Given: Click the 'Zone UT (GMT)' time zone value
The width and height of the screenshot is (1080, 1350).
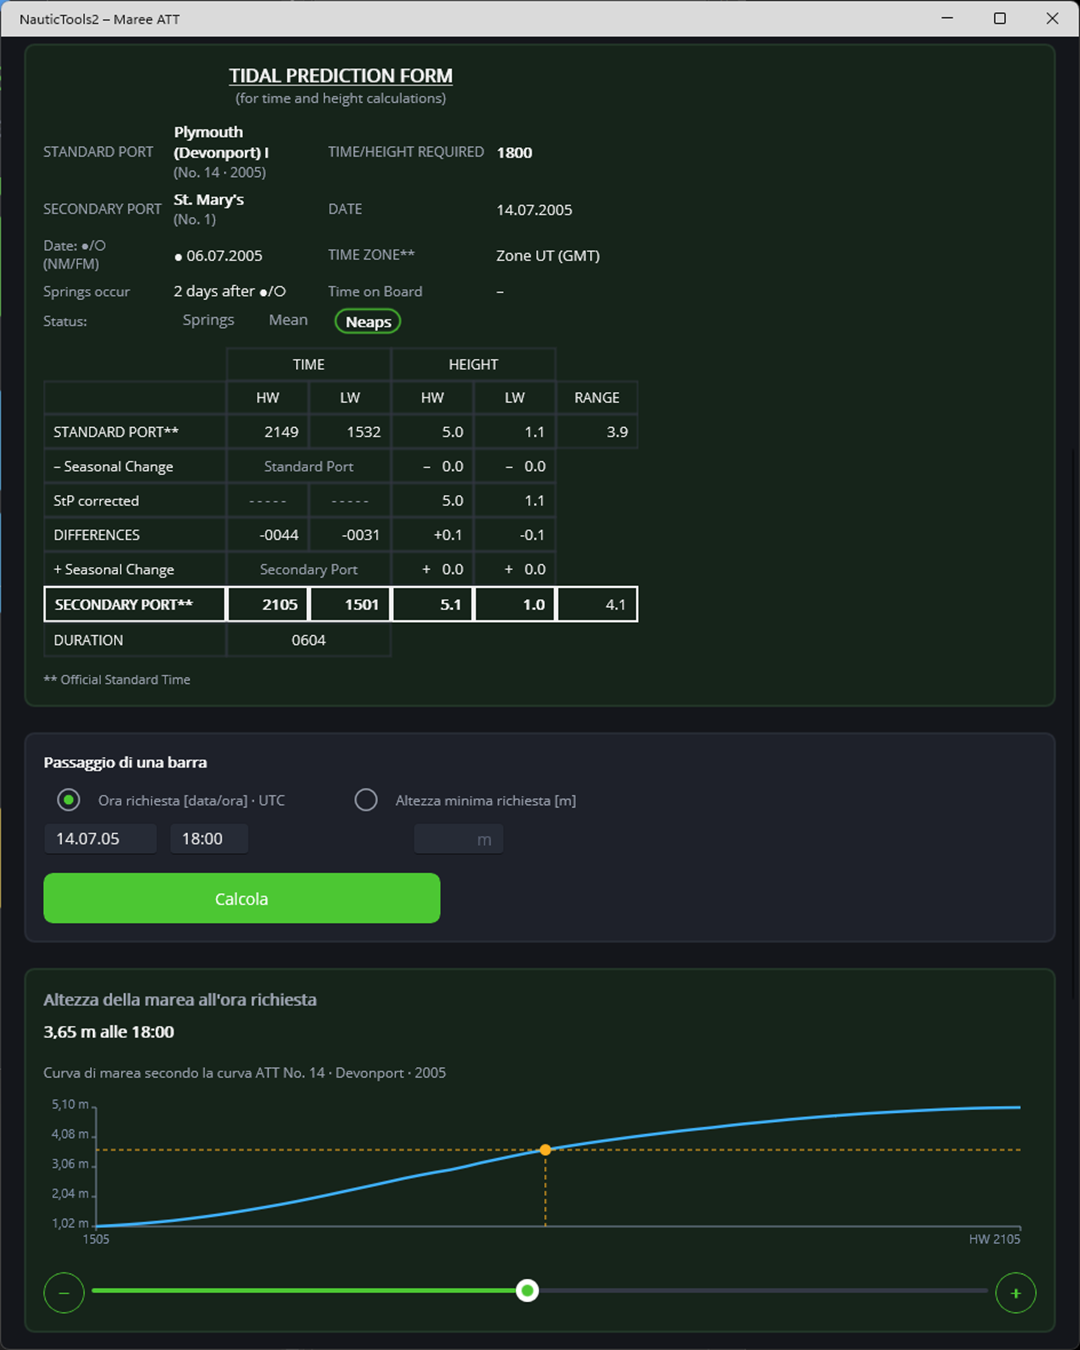Looking at the screenshot, I should point(548,255).
